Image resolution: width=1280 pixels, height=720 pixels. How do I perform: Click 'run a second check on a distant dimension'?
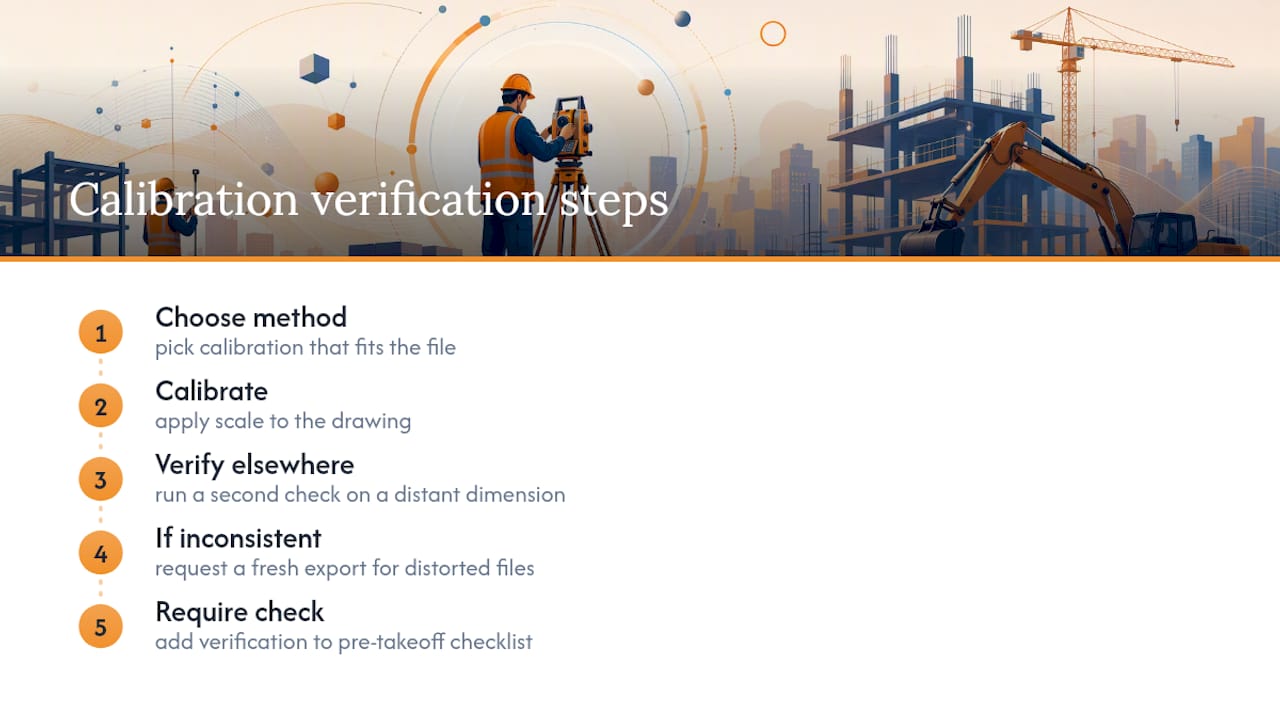(x=360, y=495)
